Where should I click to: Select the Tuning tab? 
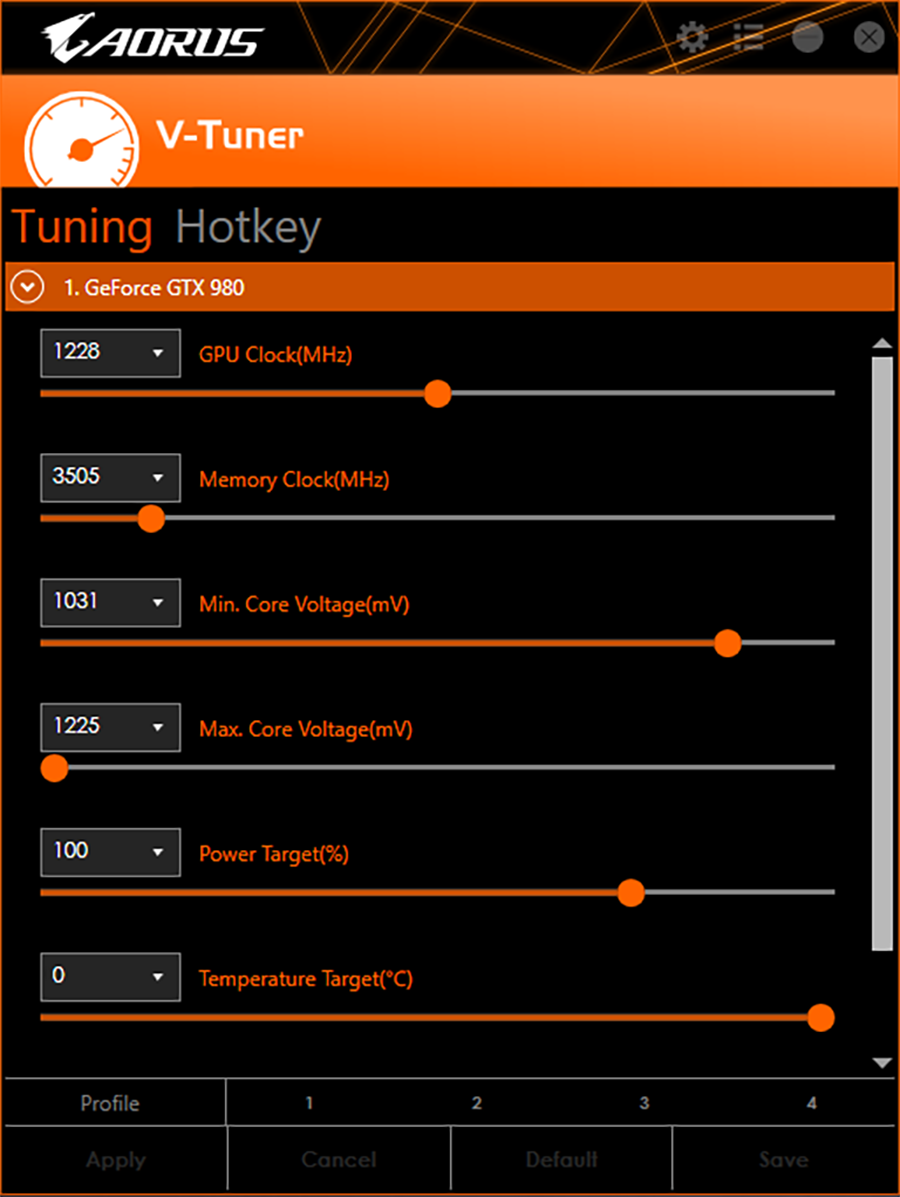click(82, 227)
